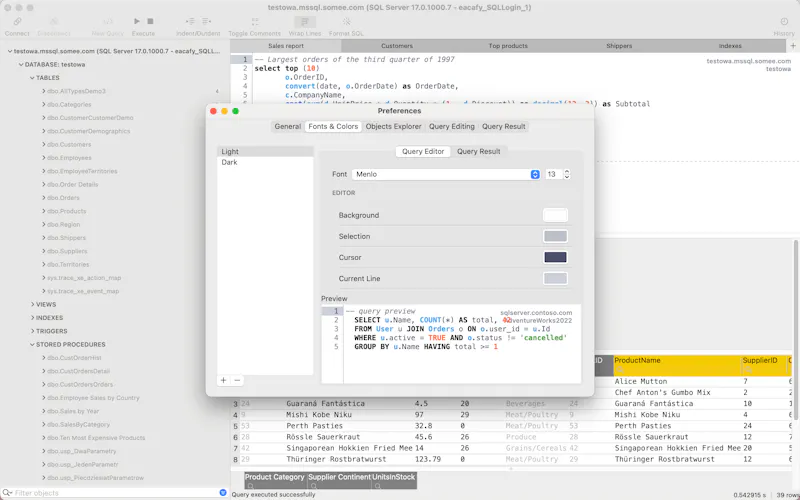Screen dimensions: 800x500
Task: Remove selected theme with minus button
Action: coord(237,380)
